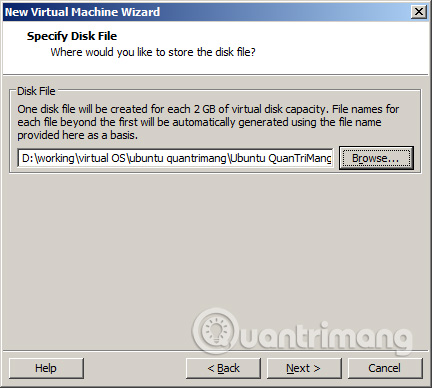Click 'ubuntu quantrimang' folder in the path field
This screenshot has height=388, width=432.
pyautogui.click(x=178, y=158)
